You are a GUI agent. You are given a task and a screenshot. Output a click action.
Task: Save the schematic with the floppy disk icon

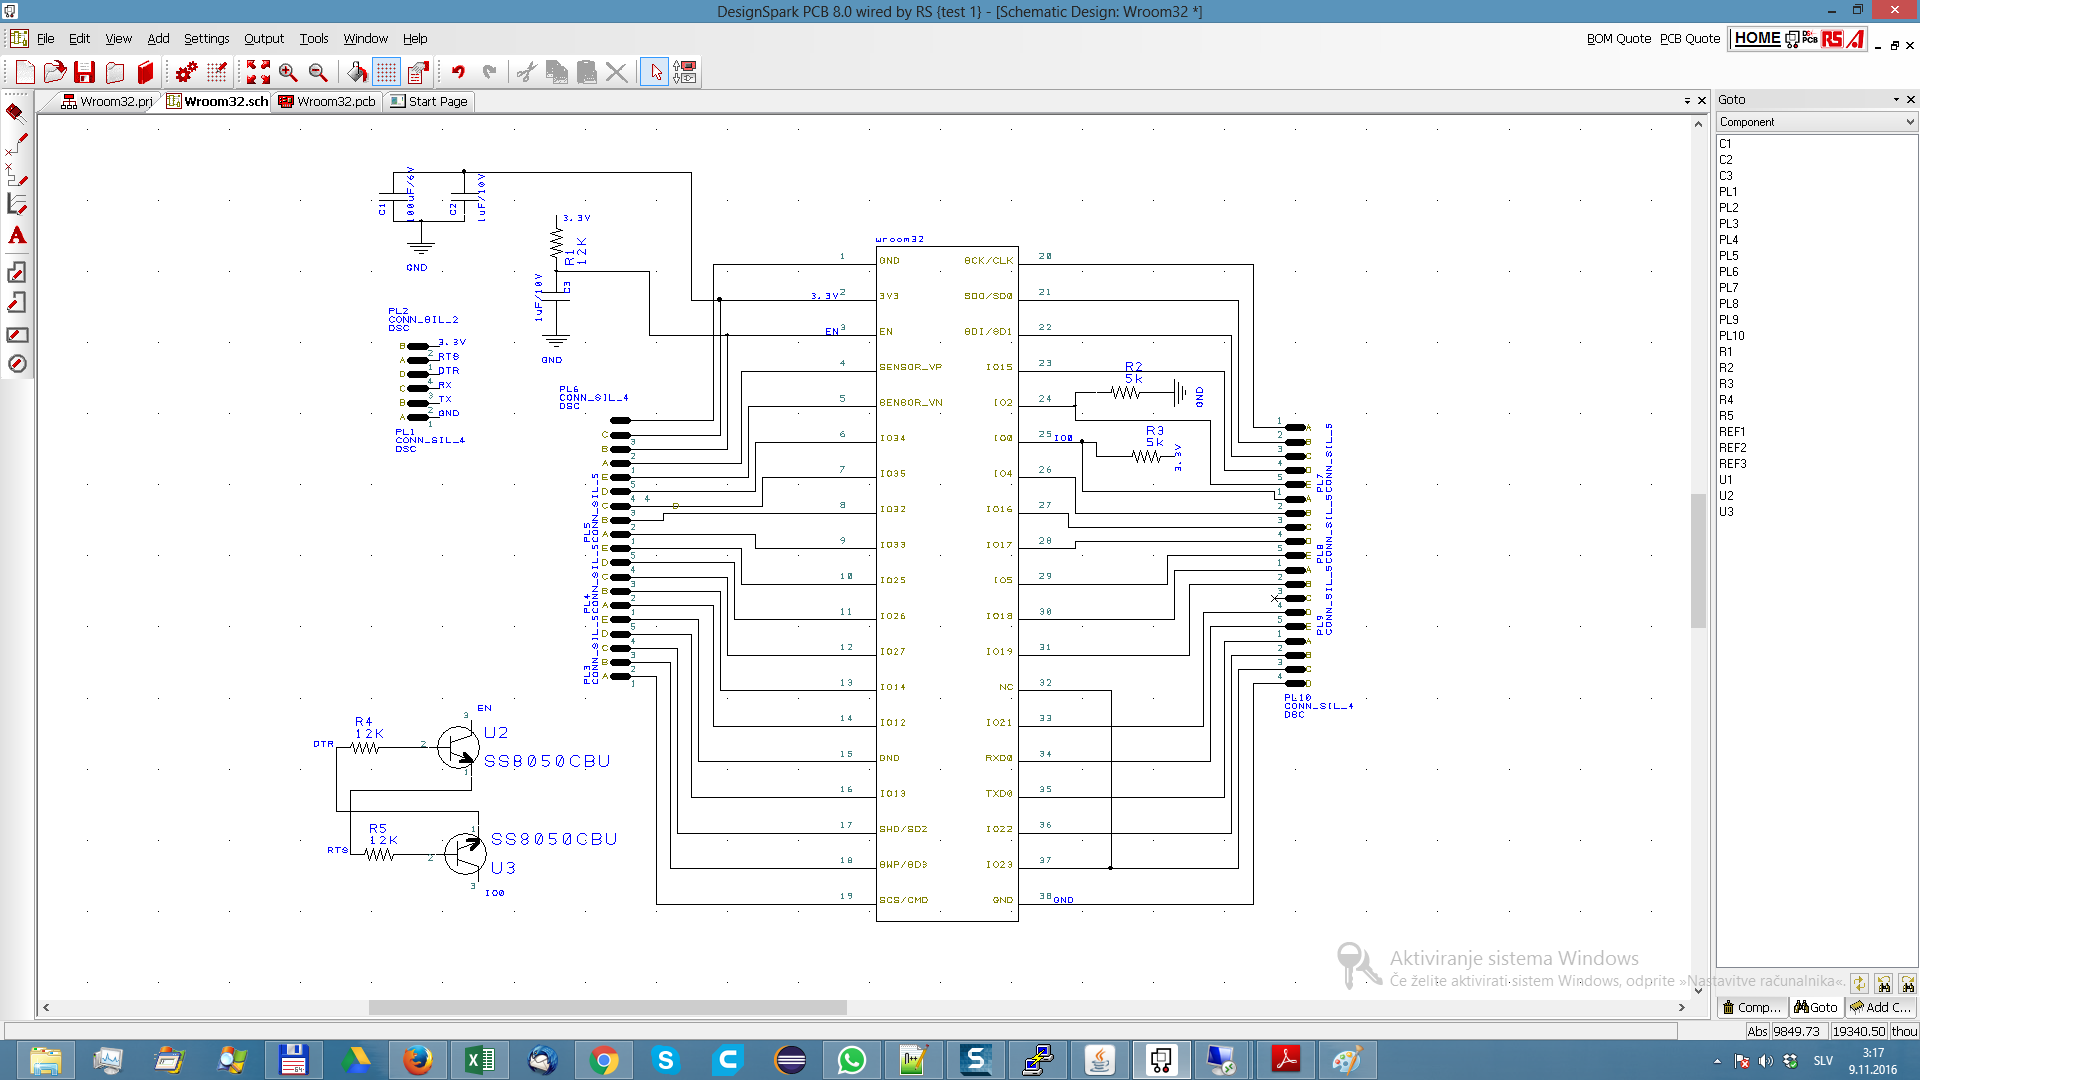85,72
